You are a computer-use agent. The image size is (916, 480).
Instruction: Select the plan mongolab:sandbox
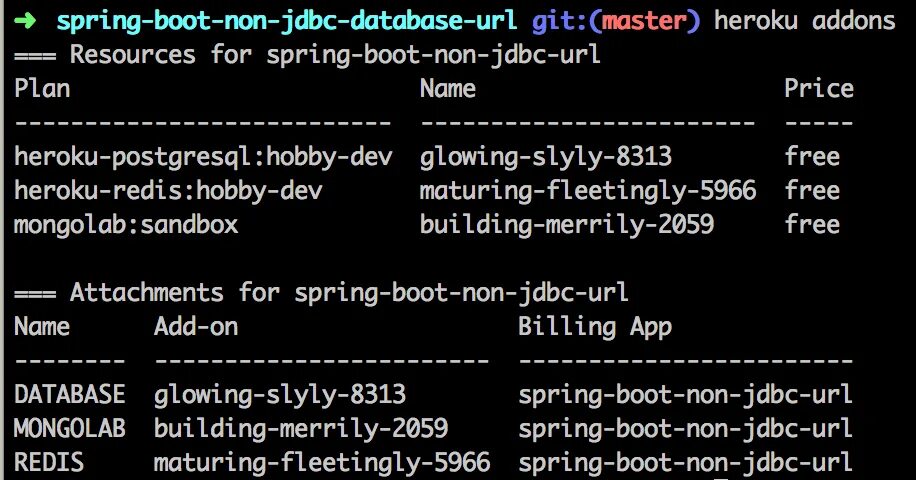point(126,225)
